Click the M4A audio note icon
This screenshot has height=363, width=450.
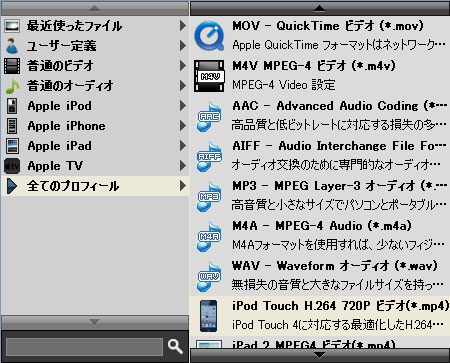209,236
